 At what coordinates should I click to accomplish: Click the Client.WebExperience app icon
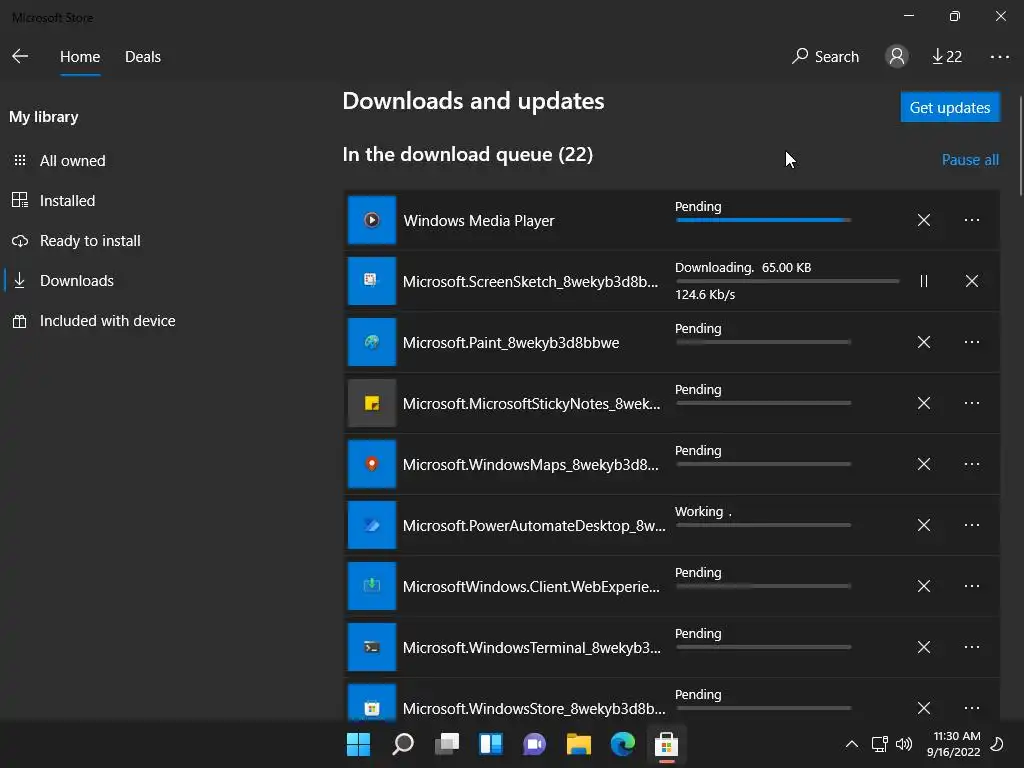click(x=372, y=586)
